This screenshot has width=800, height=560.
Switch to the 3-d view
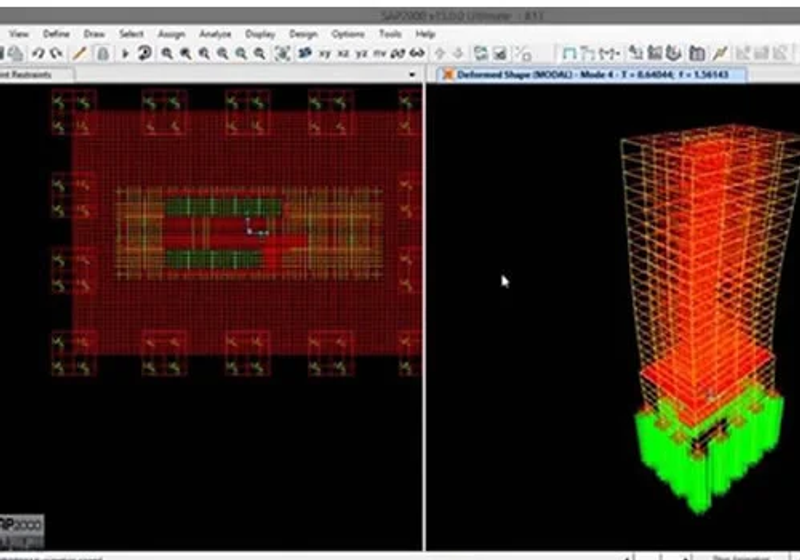[305, 53]
